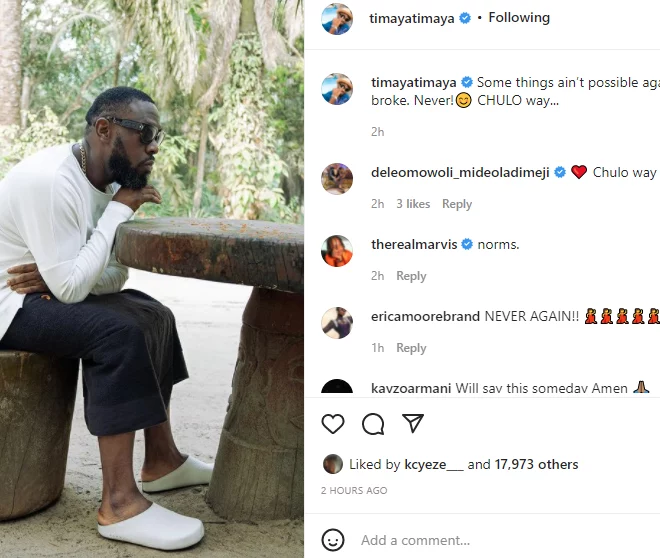Image resolution: width=660 pixels, height=558 pixels.
Task: Open the 2 HOURS AGO post timestamp
Action: (354, 491)
